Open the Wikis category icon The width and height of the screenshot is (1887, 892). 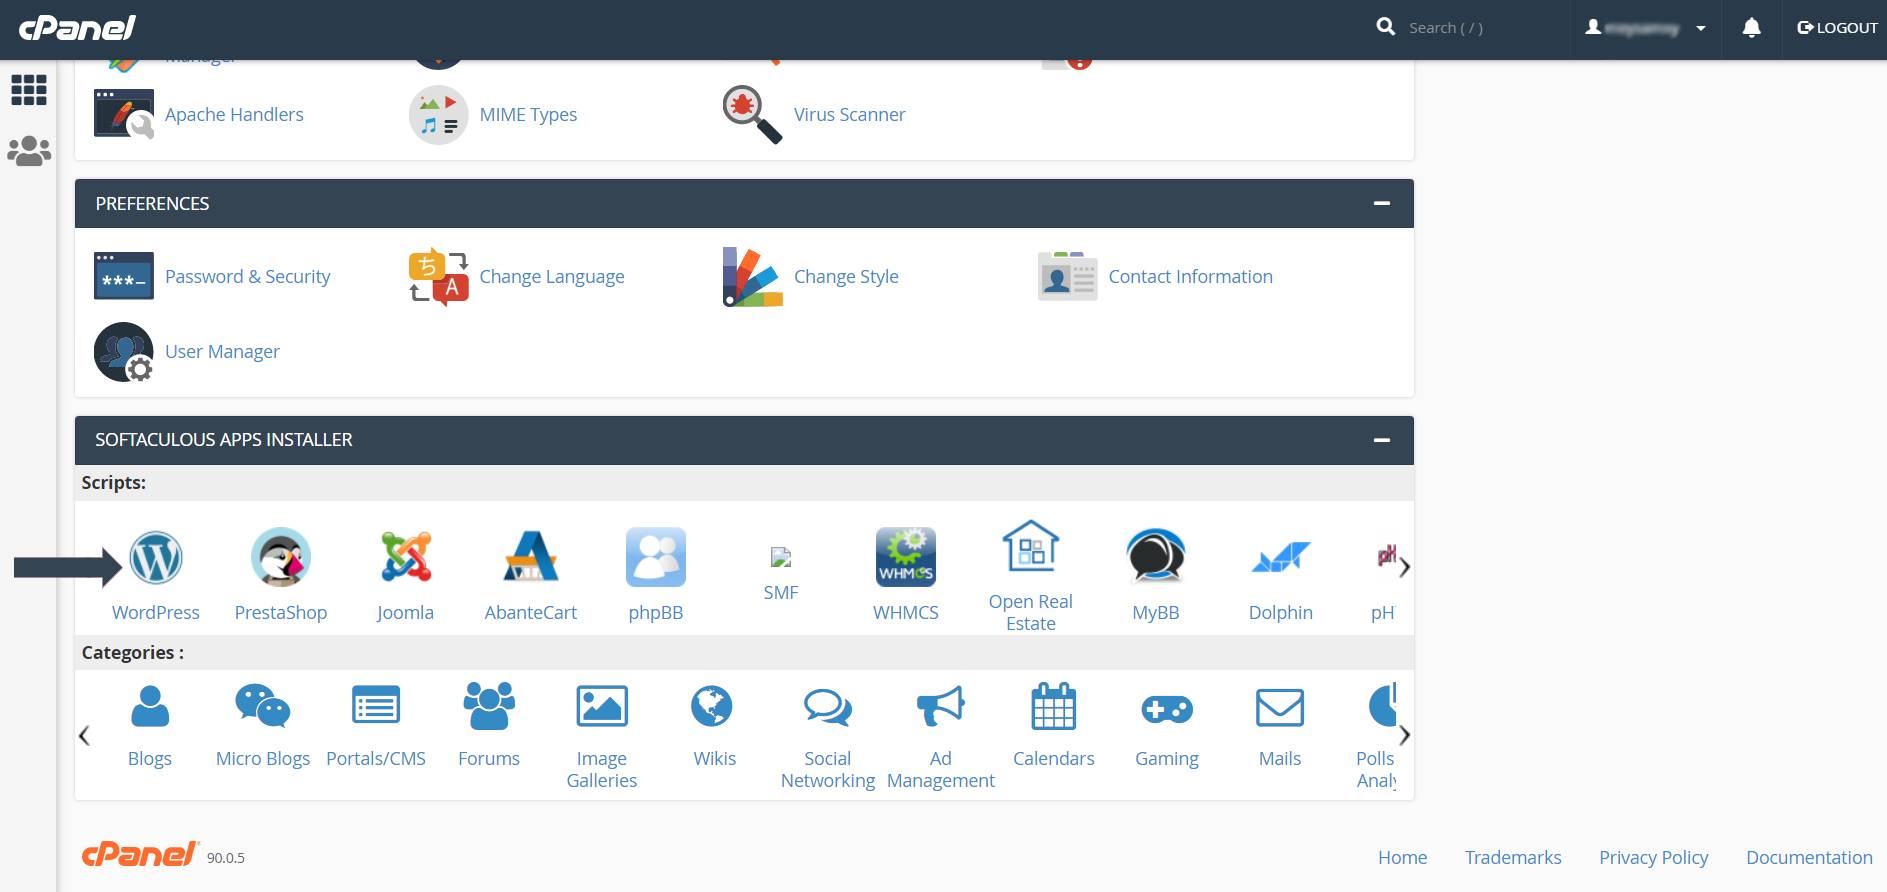coord(712,707)
